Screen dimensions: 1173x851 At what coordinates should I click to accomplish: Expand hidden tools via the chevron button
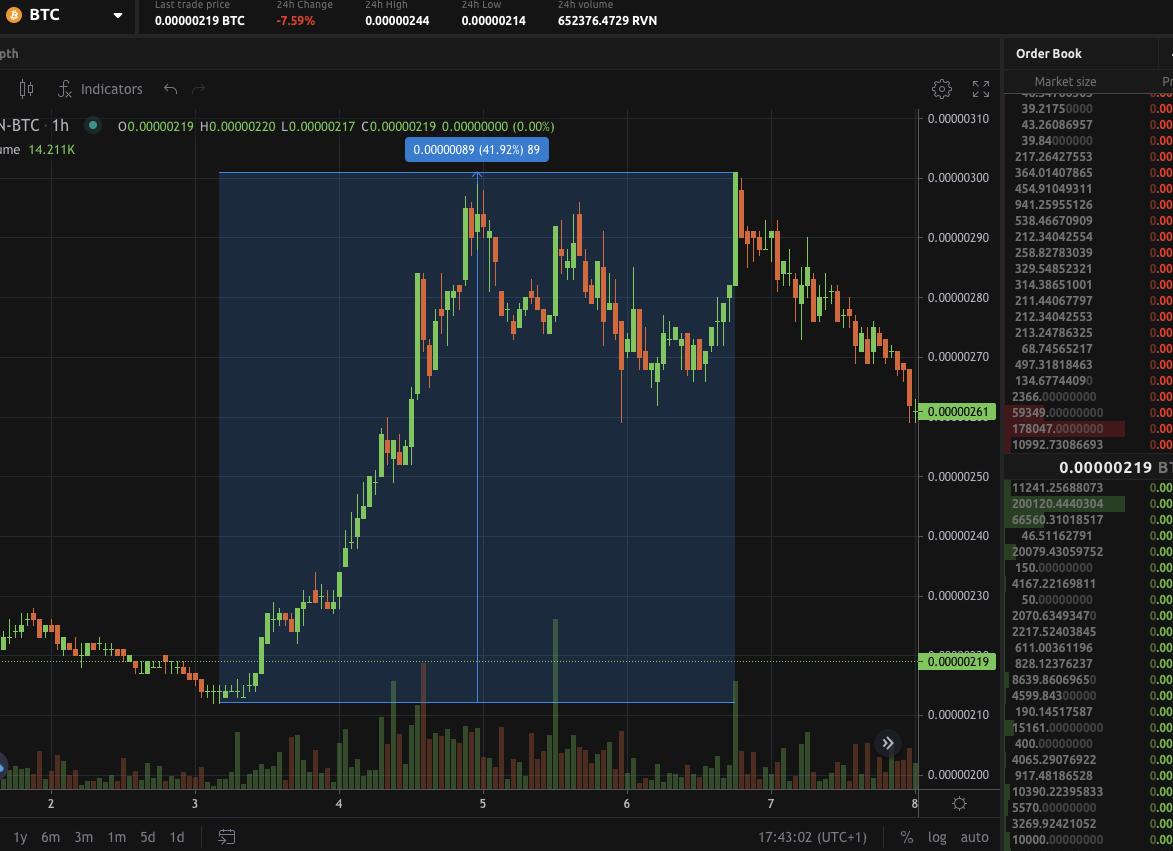tap(885, 742)
